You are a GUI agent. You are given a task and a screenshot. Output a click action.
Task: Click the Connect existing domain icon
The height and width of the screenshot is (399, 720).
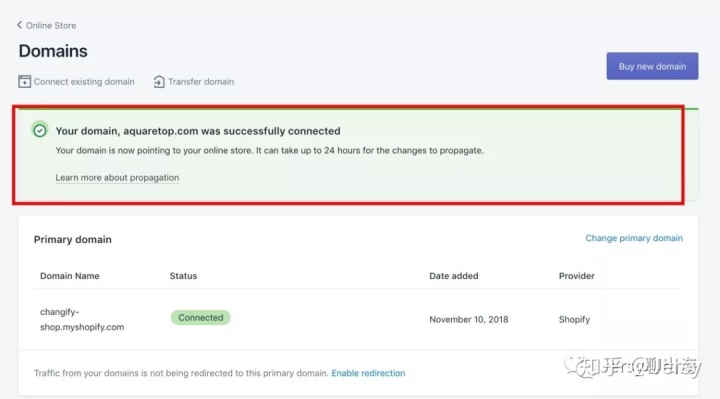(x=24, y=81)
